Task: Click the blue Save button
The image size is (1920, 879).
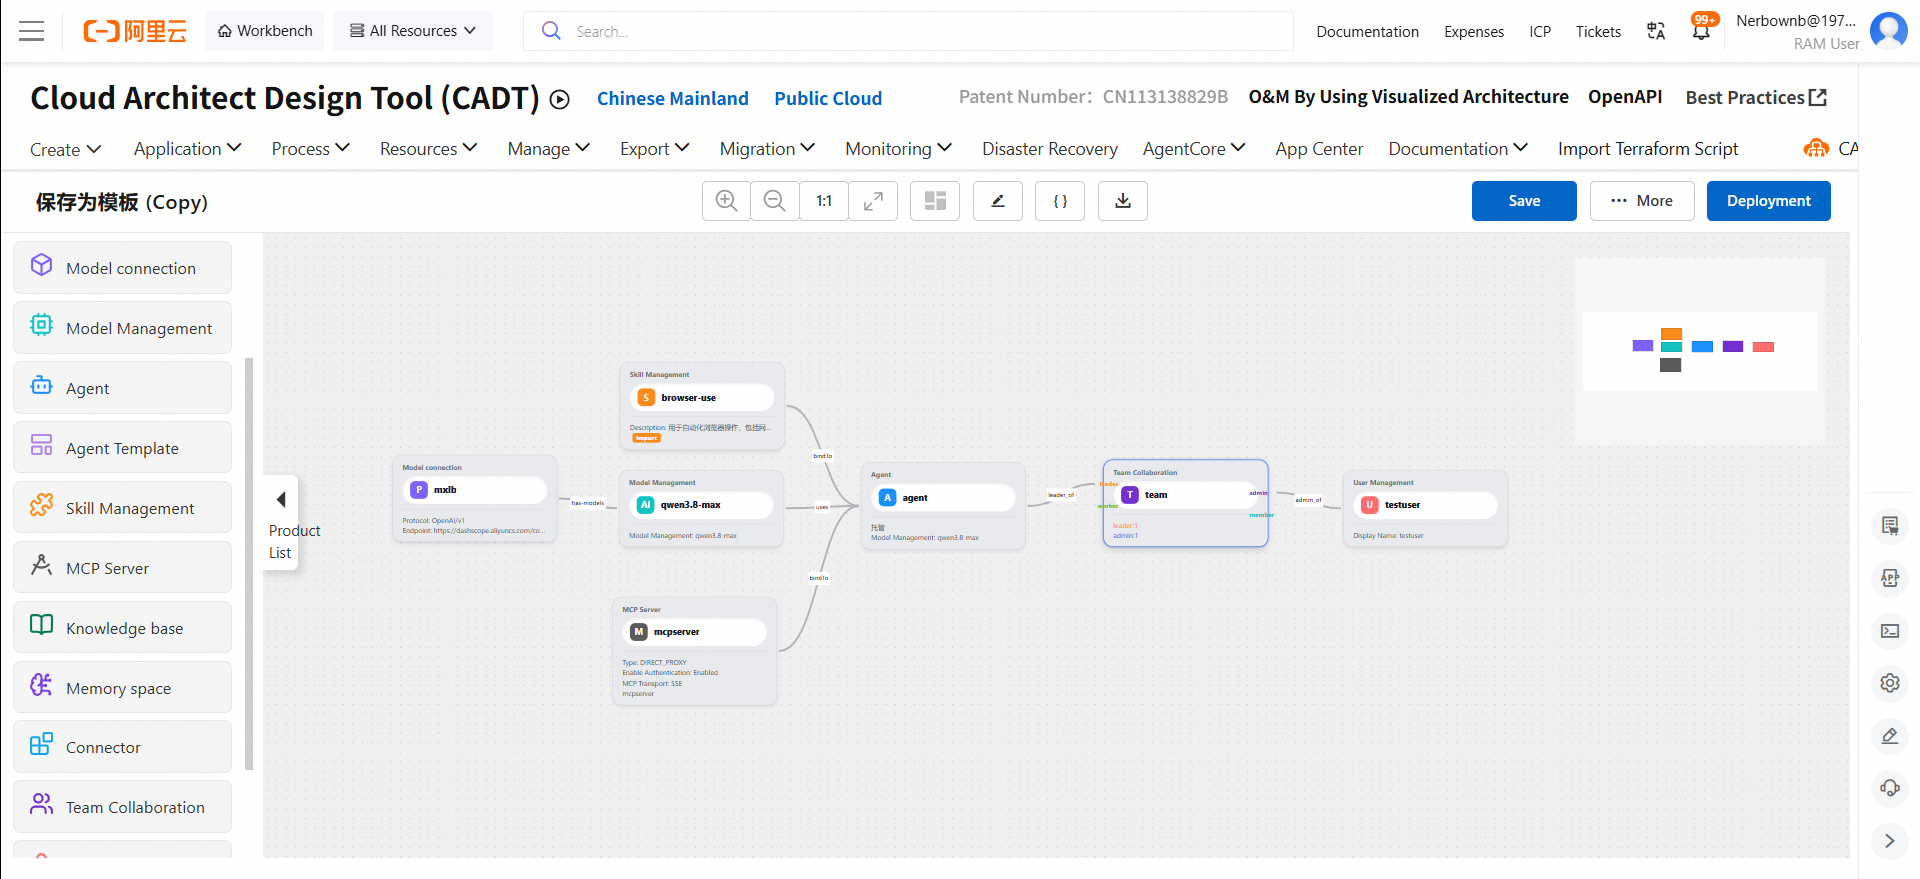Action: [1524, 201]
